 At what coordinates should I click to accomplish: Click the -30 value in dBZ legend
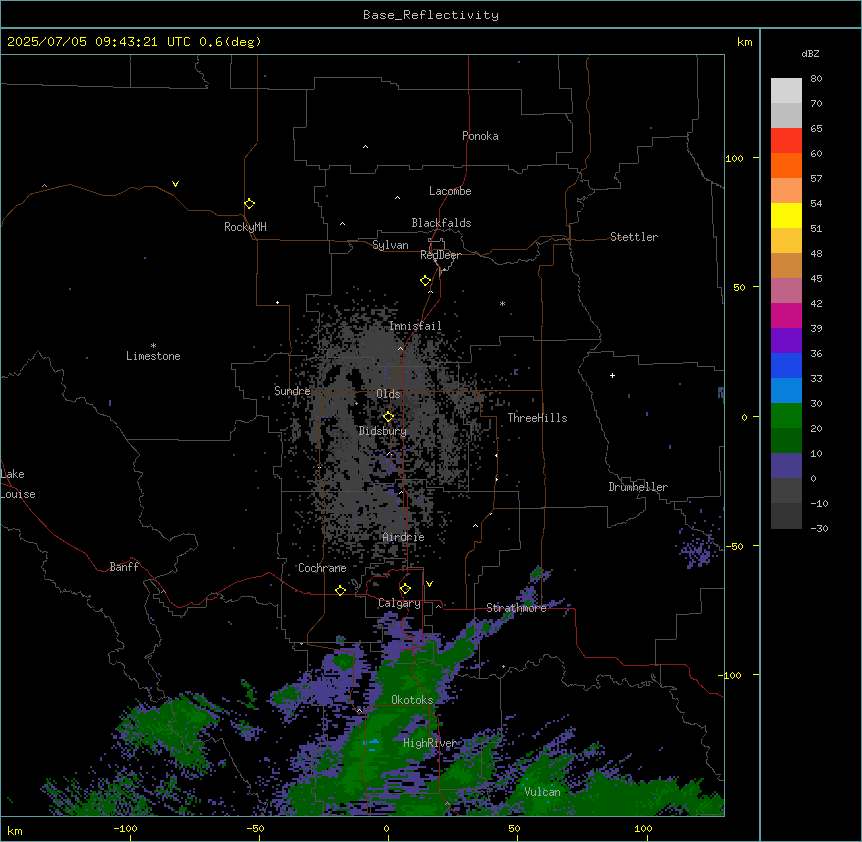tap(819, 529)
